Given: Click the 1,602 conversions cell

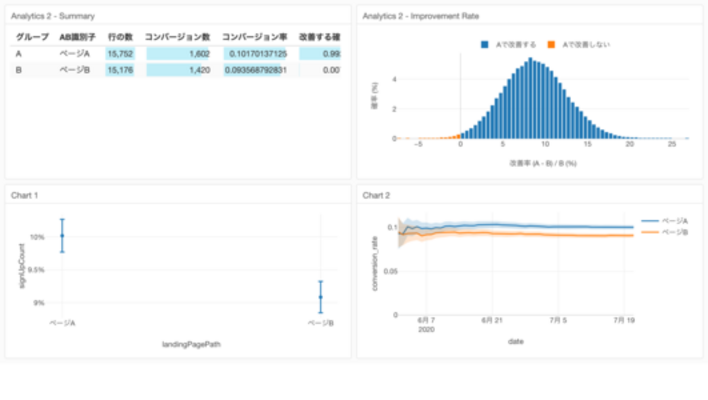Looking at the screenshot, I should (x=178, y=54).
